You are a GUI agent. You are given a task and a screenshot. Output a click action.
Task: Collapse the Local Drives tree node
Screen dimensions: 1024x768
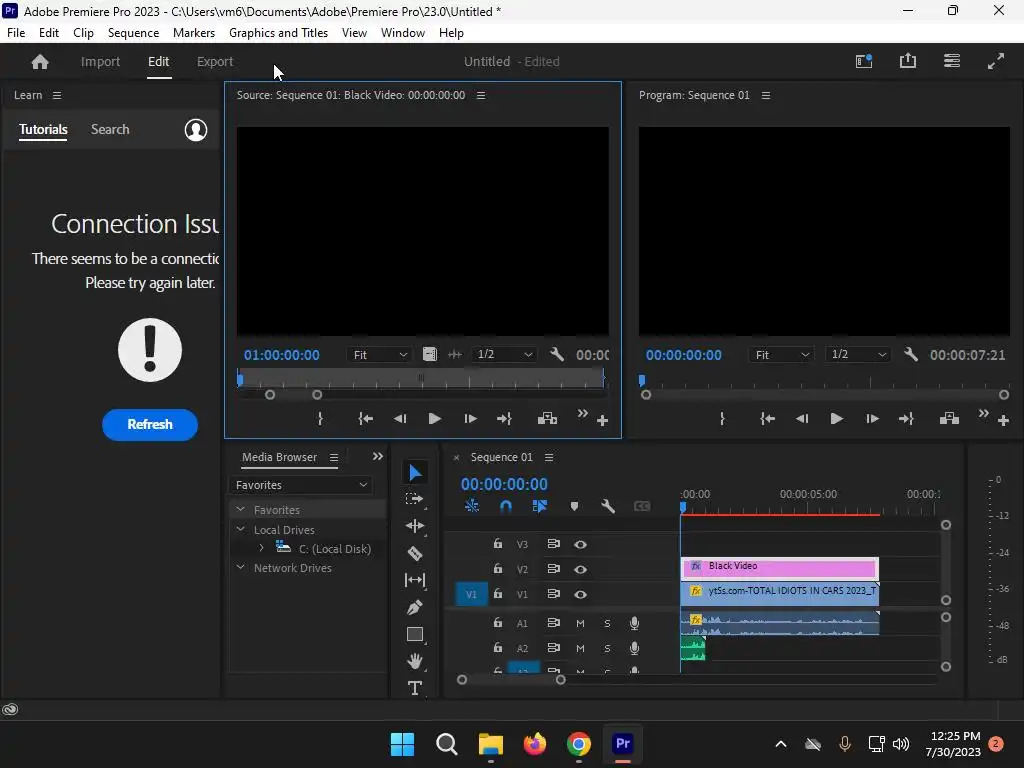coord(240,529)
